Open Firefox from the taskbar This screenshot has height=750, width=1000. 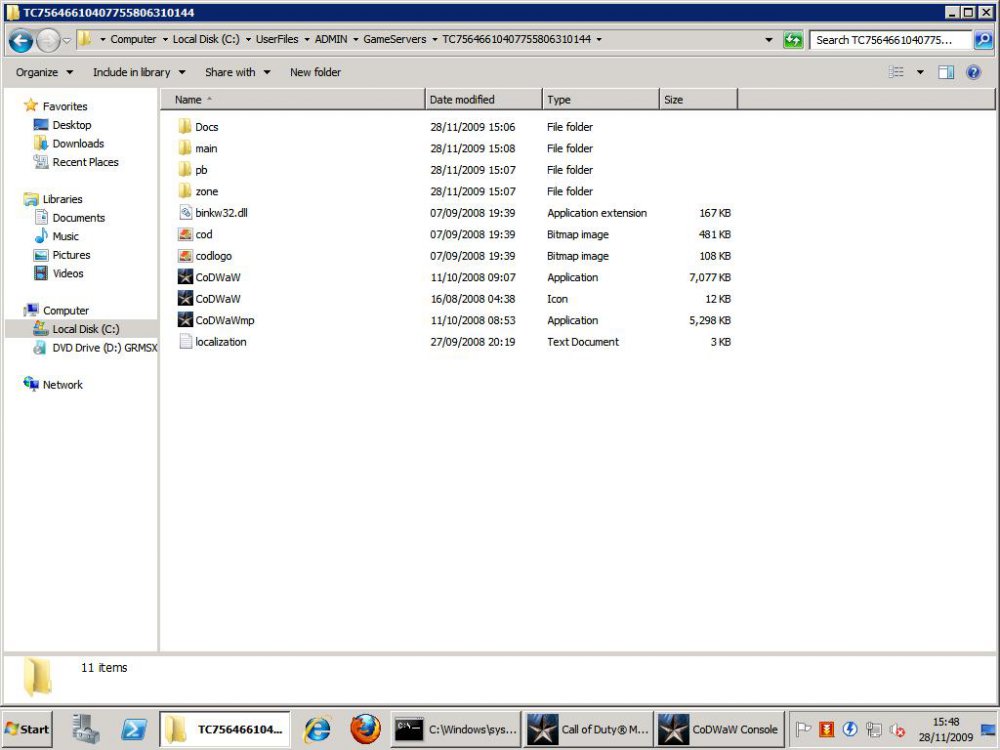(x=365, y=729)
